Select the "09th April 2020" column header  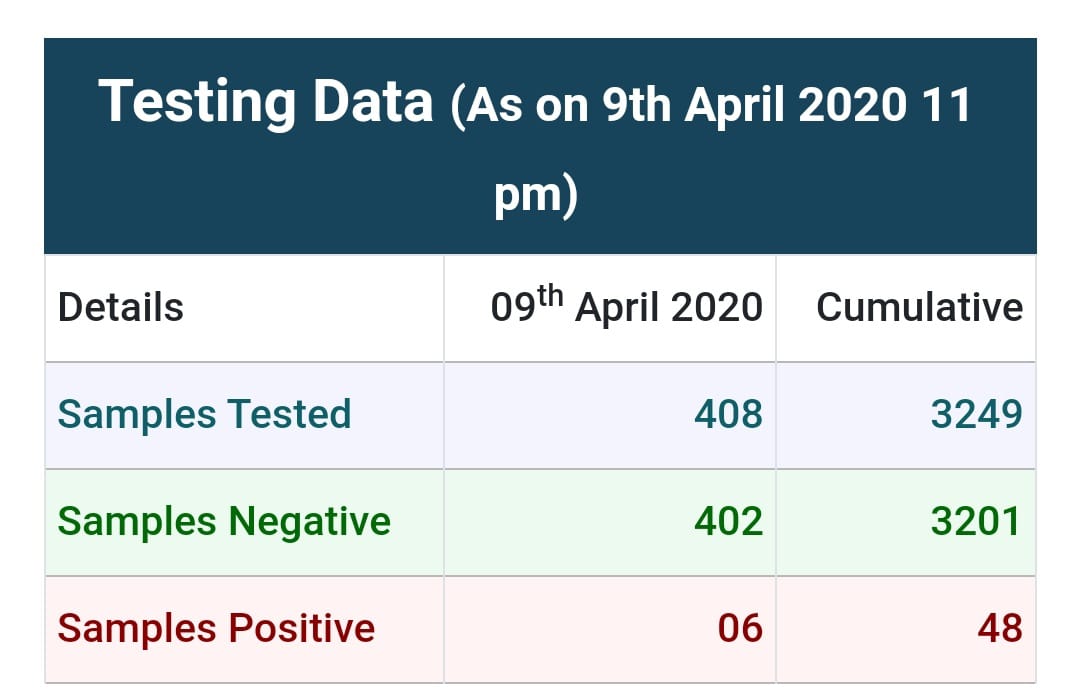tap(626, 307)
